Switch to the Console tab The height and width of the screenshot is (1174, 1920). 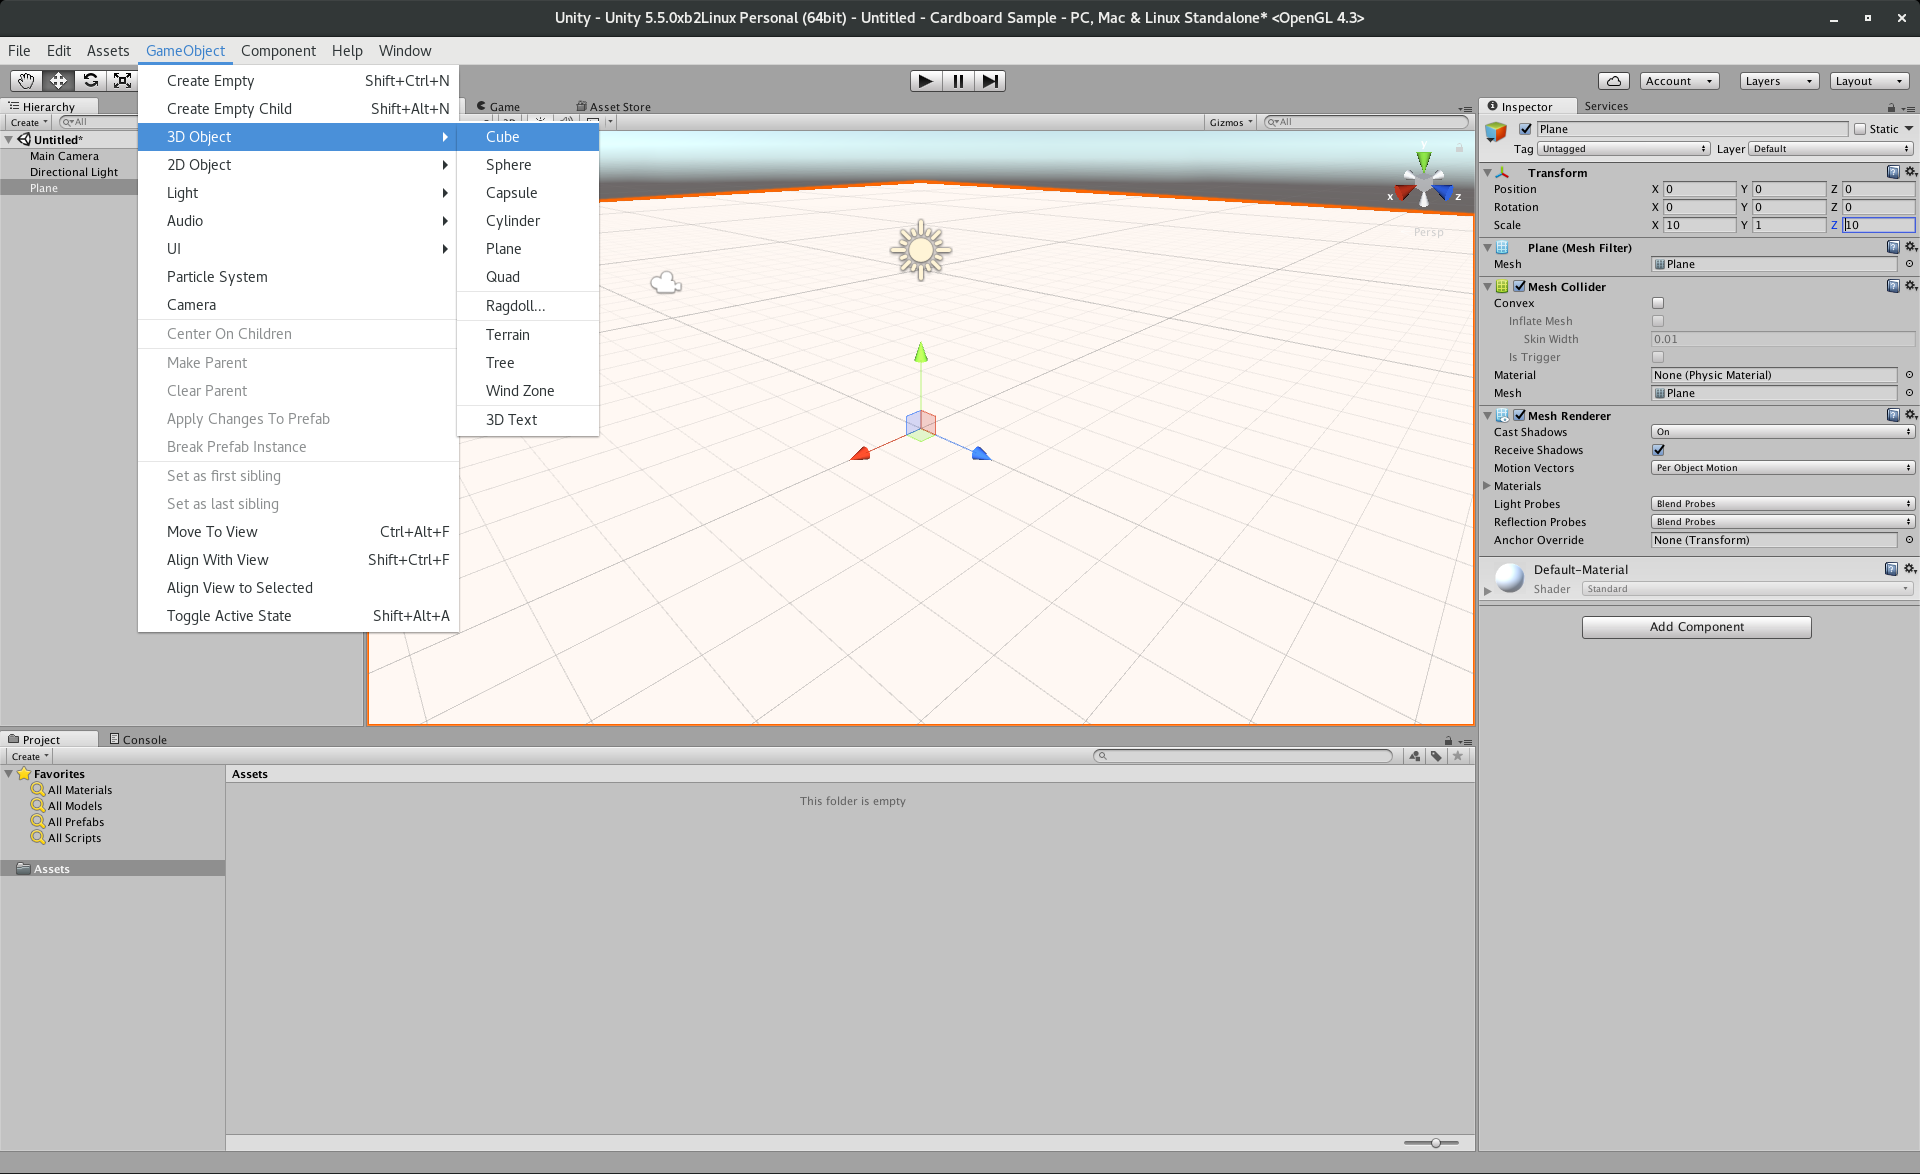coord(138,740)
